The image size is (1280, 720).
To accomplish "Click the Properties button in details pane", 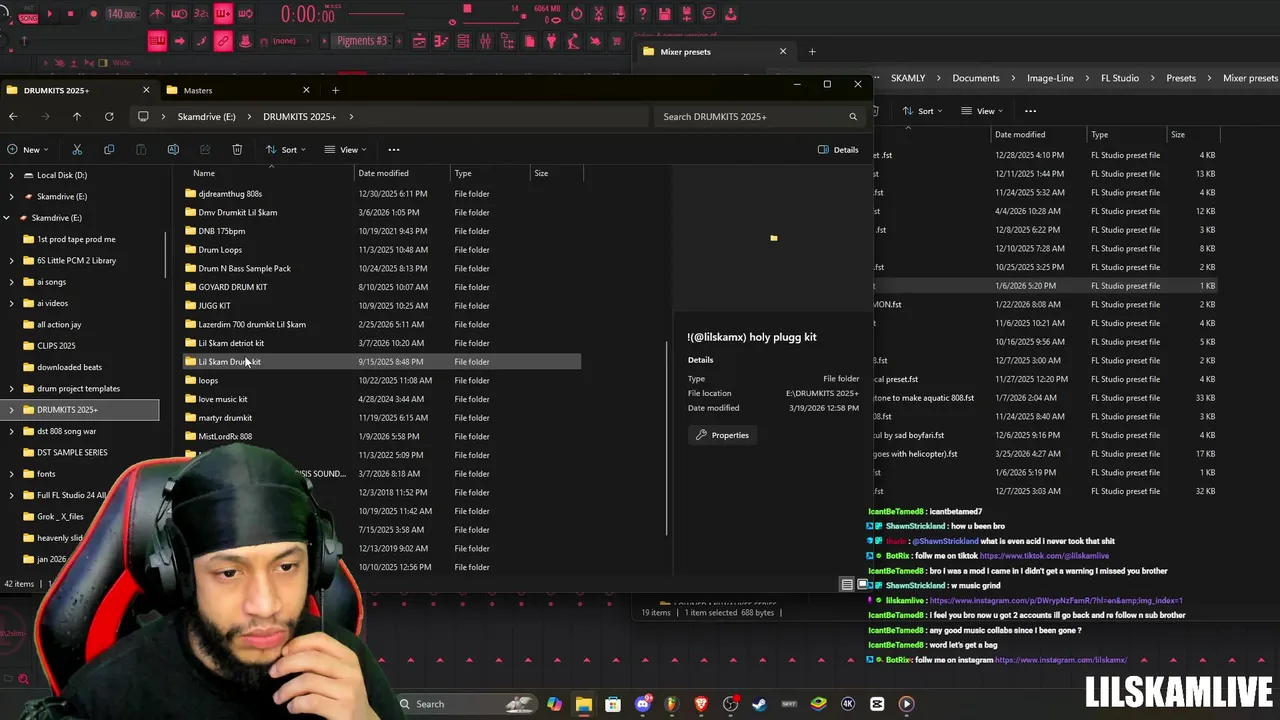I will click(722, 435).
